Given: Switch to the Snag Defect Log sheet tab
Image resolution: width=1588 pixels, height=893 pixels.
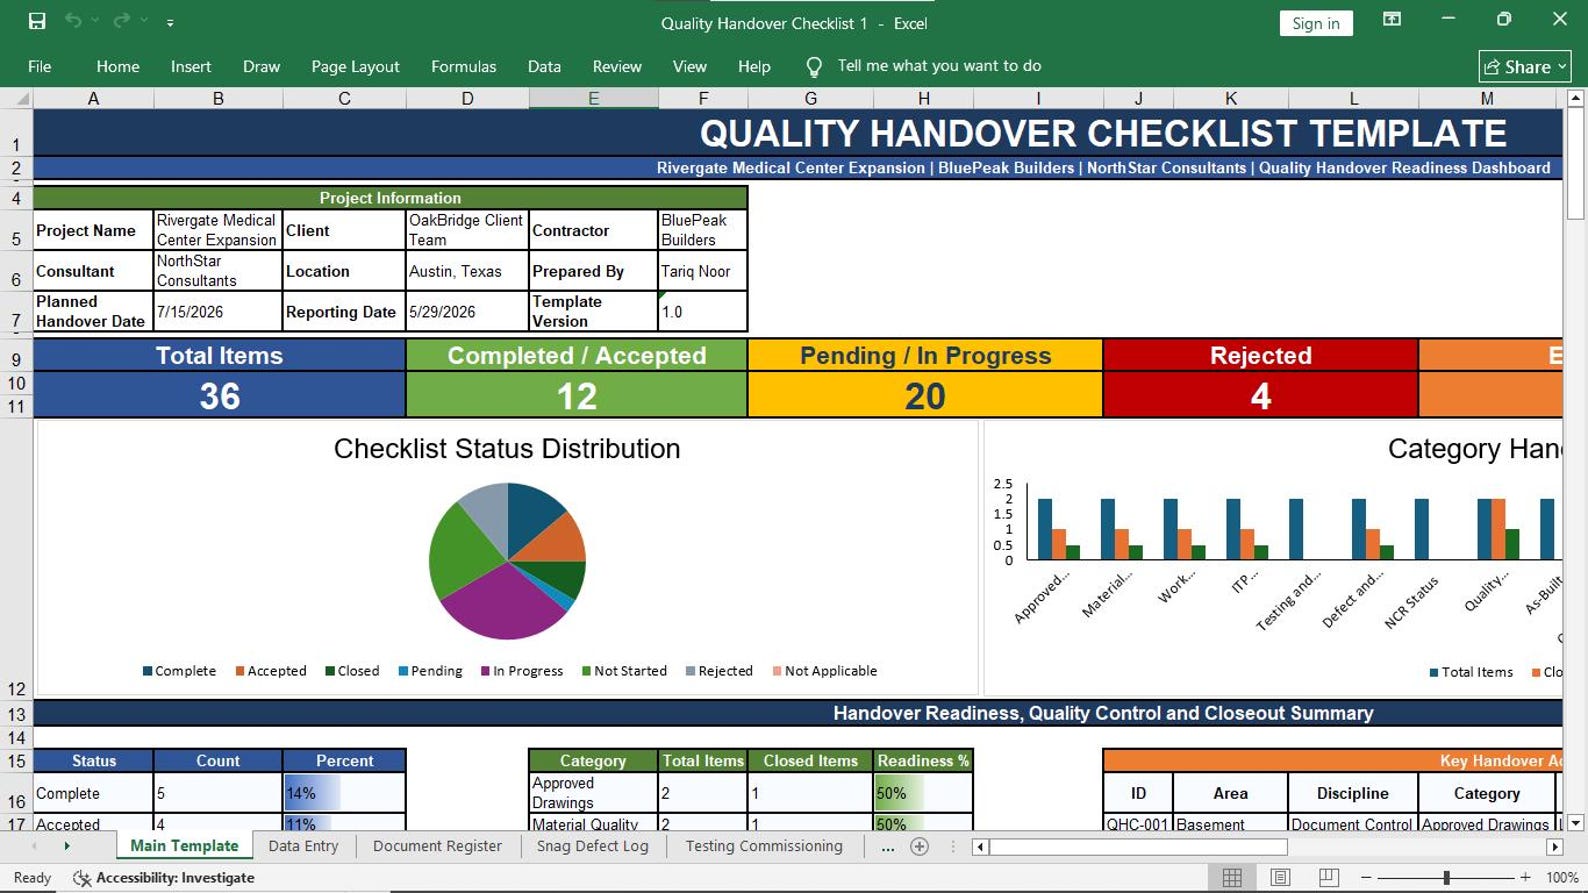Looking at the screenshot, I should (592, 846).
